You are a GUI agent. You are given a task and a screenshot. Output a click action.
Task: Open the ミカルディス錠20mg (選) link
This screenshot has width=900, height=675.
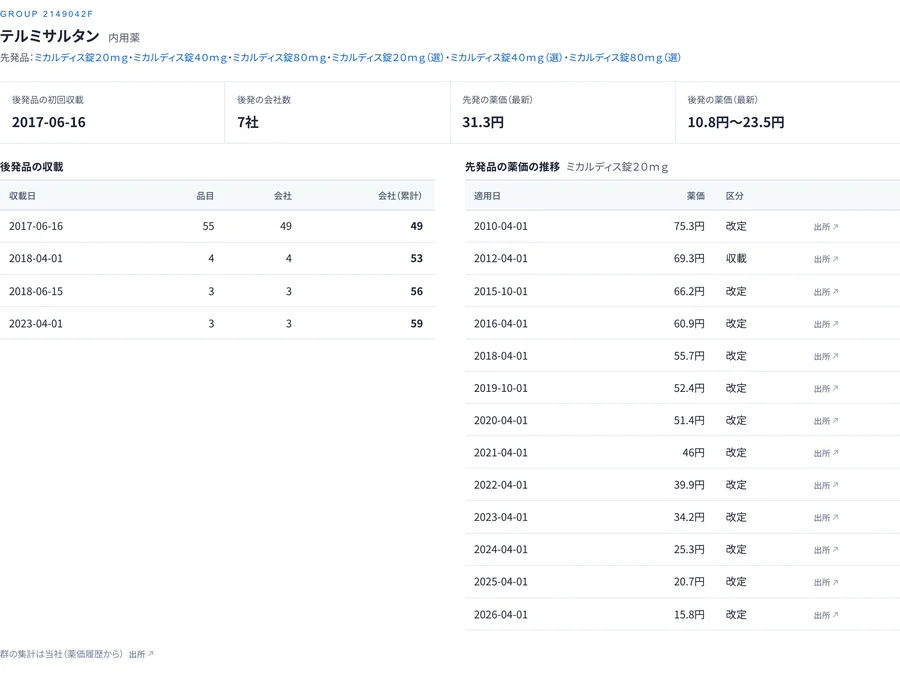point(387,57)
